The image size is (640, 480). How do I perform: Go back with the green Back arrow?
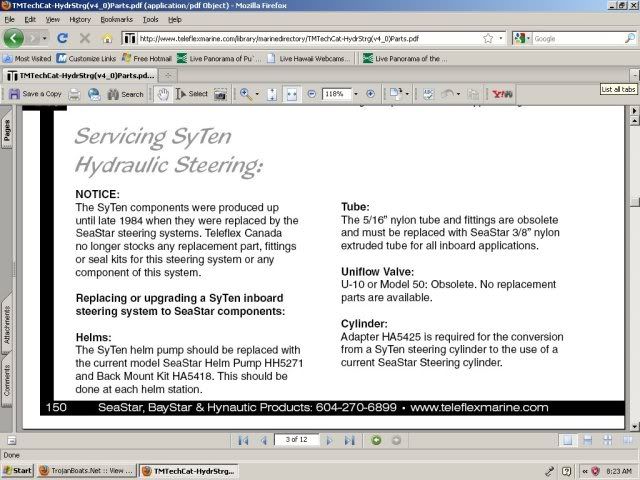pos(13,38)
